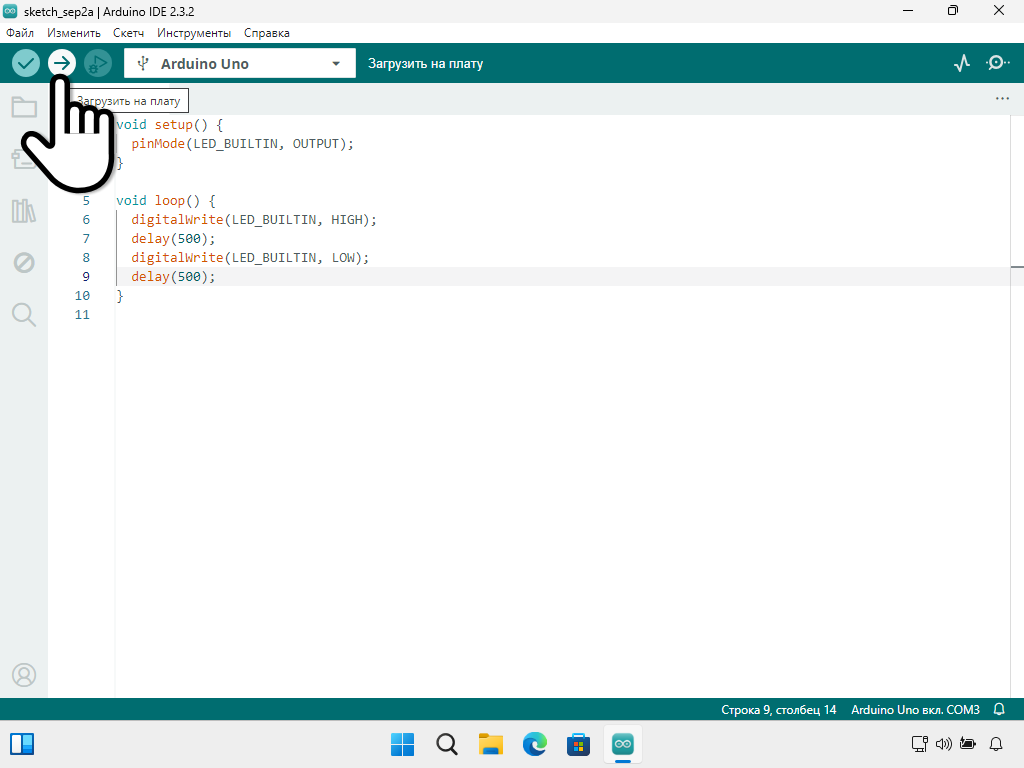The width and height of the screenshot is (1024, 768).
Task: Open the Справка menu
Action: coord(266,33)
